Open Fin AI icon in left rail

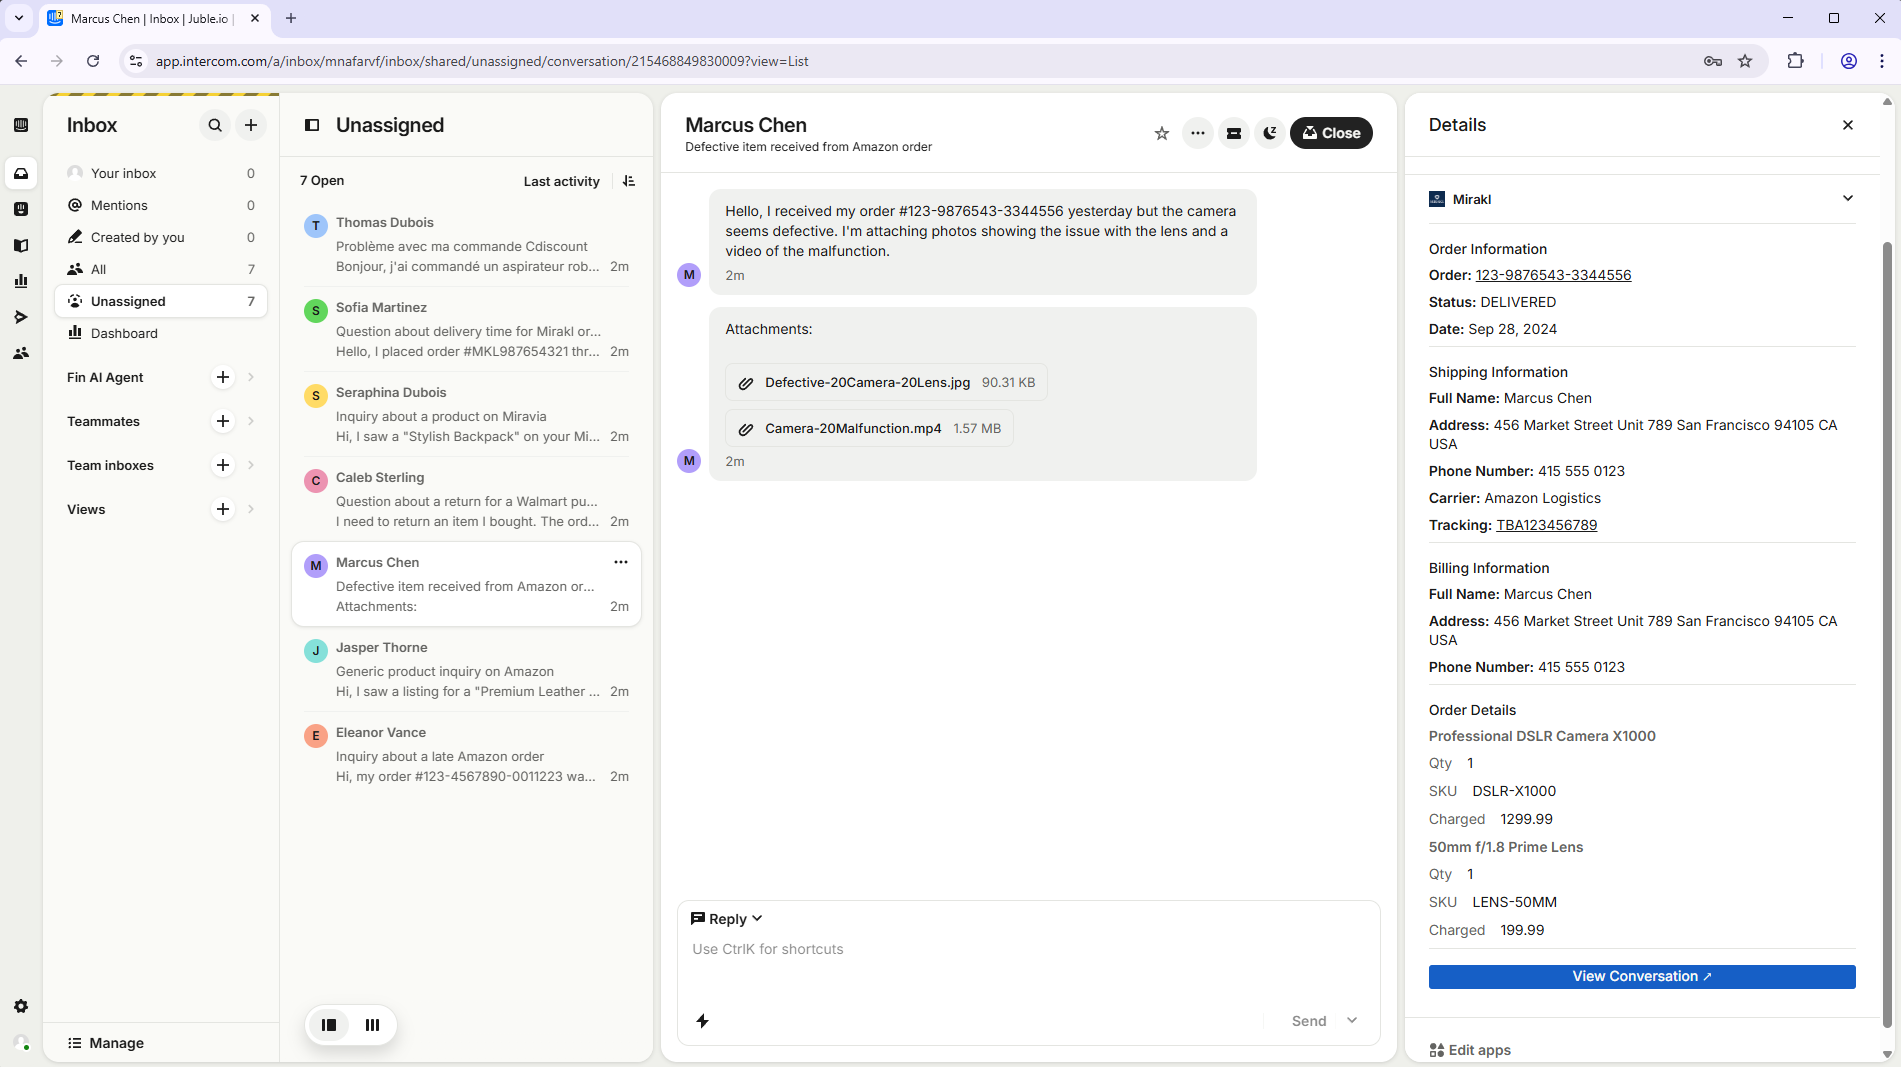(x=21, y=209)
